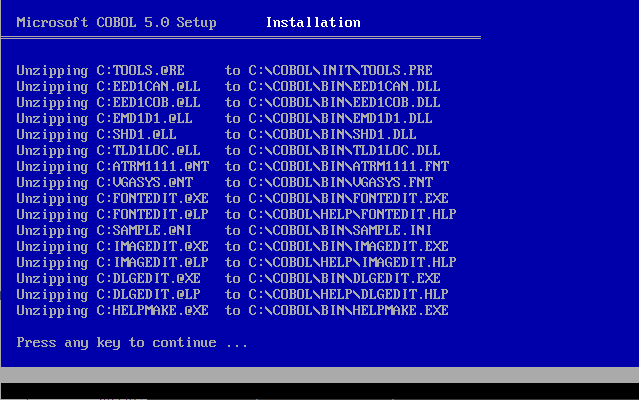Select source file C:TOOLS.@RE

pyautogui.click(x=140, y=70)
